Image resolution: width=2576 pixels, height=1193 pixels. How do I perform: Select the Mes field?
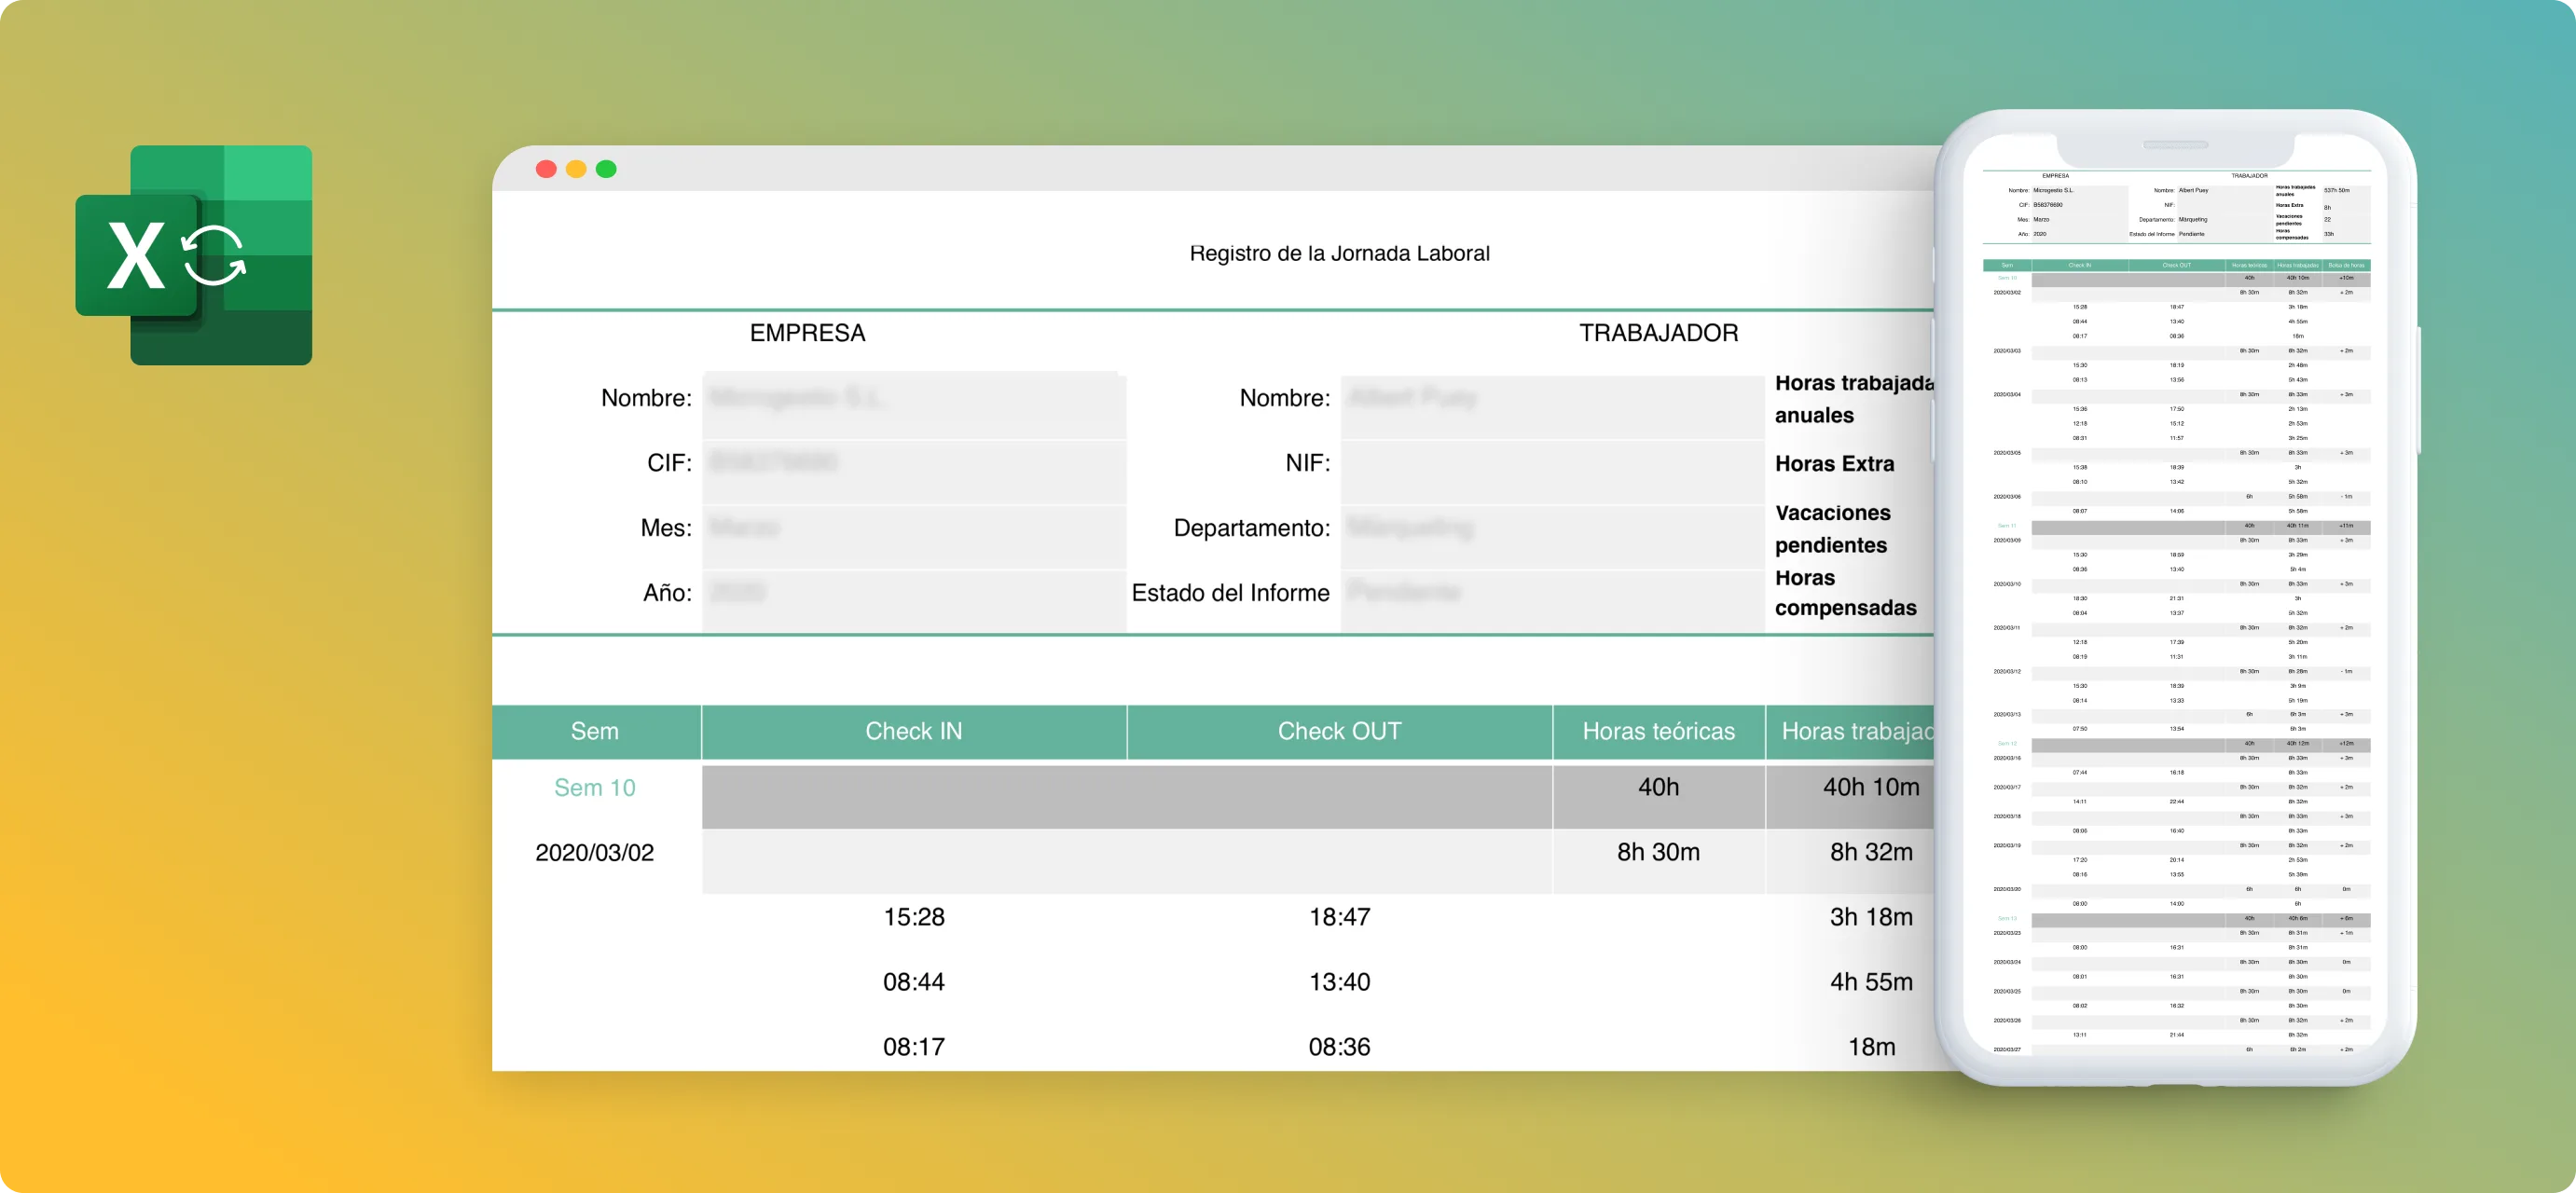click(914, 537)
